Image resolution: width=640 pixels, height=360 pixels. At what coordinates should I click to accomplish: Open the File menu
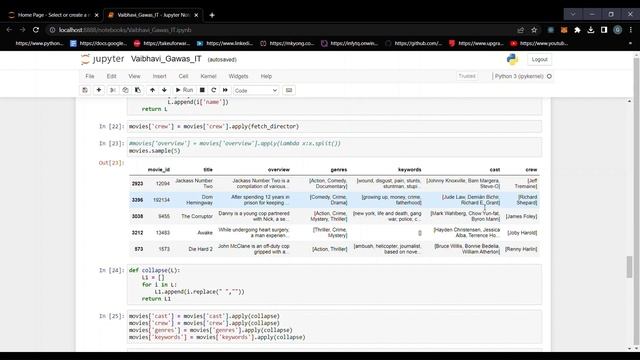pyautogui.click(x=90, y=76)
